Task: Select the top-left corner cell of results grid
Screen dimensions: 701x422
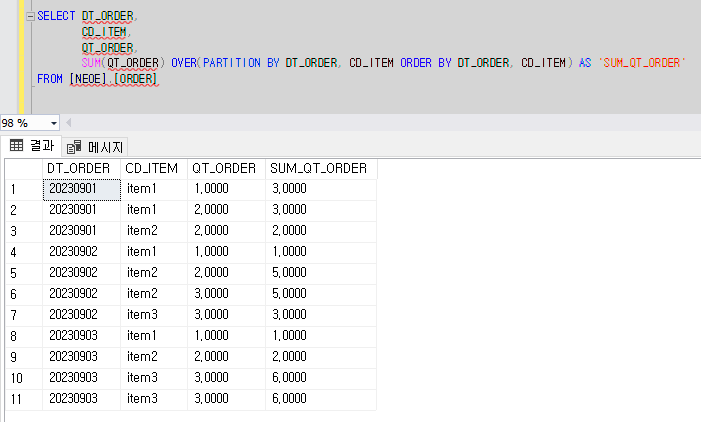Action: point(24,169)
